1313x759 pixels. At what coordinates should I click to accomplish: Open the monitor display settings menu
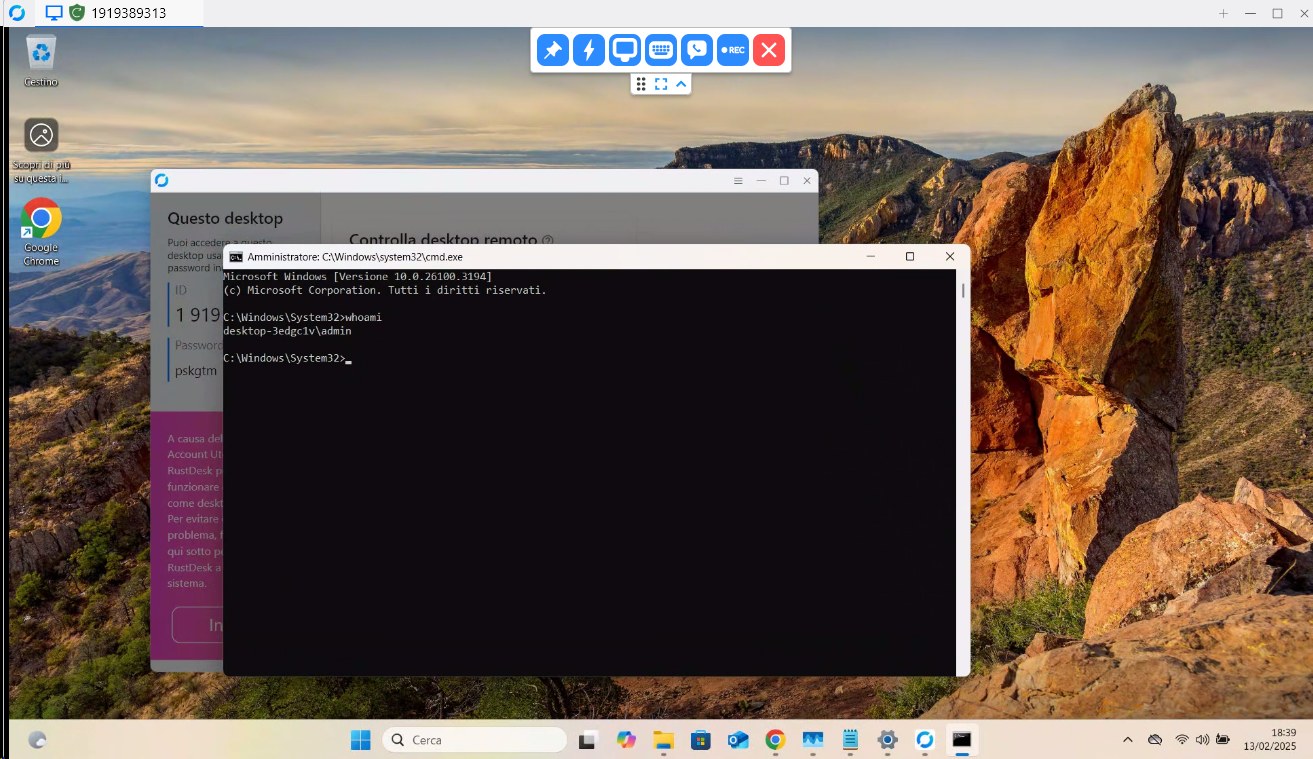[624, 50]
